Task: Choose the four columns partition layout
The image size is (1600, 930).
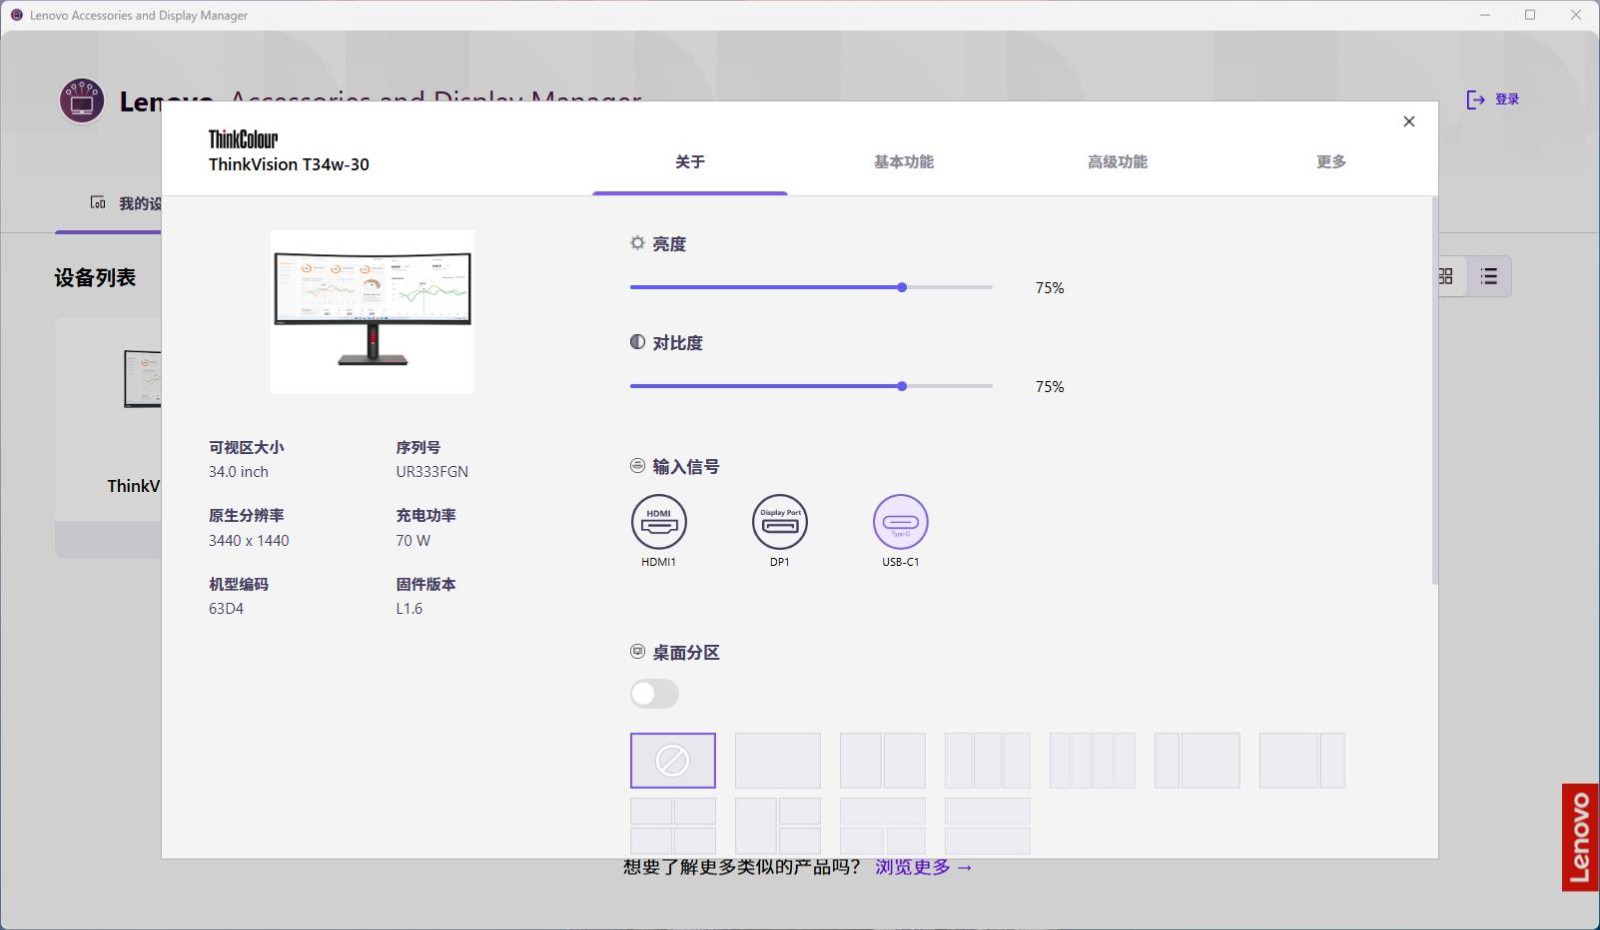Action: pyautogui.click(x=1092, y=761)
